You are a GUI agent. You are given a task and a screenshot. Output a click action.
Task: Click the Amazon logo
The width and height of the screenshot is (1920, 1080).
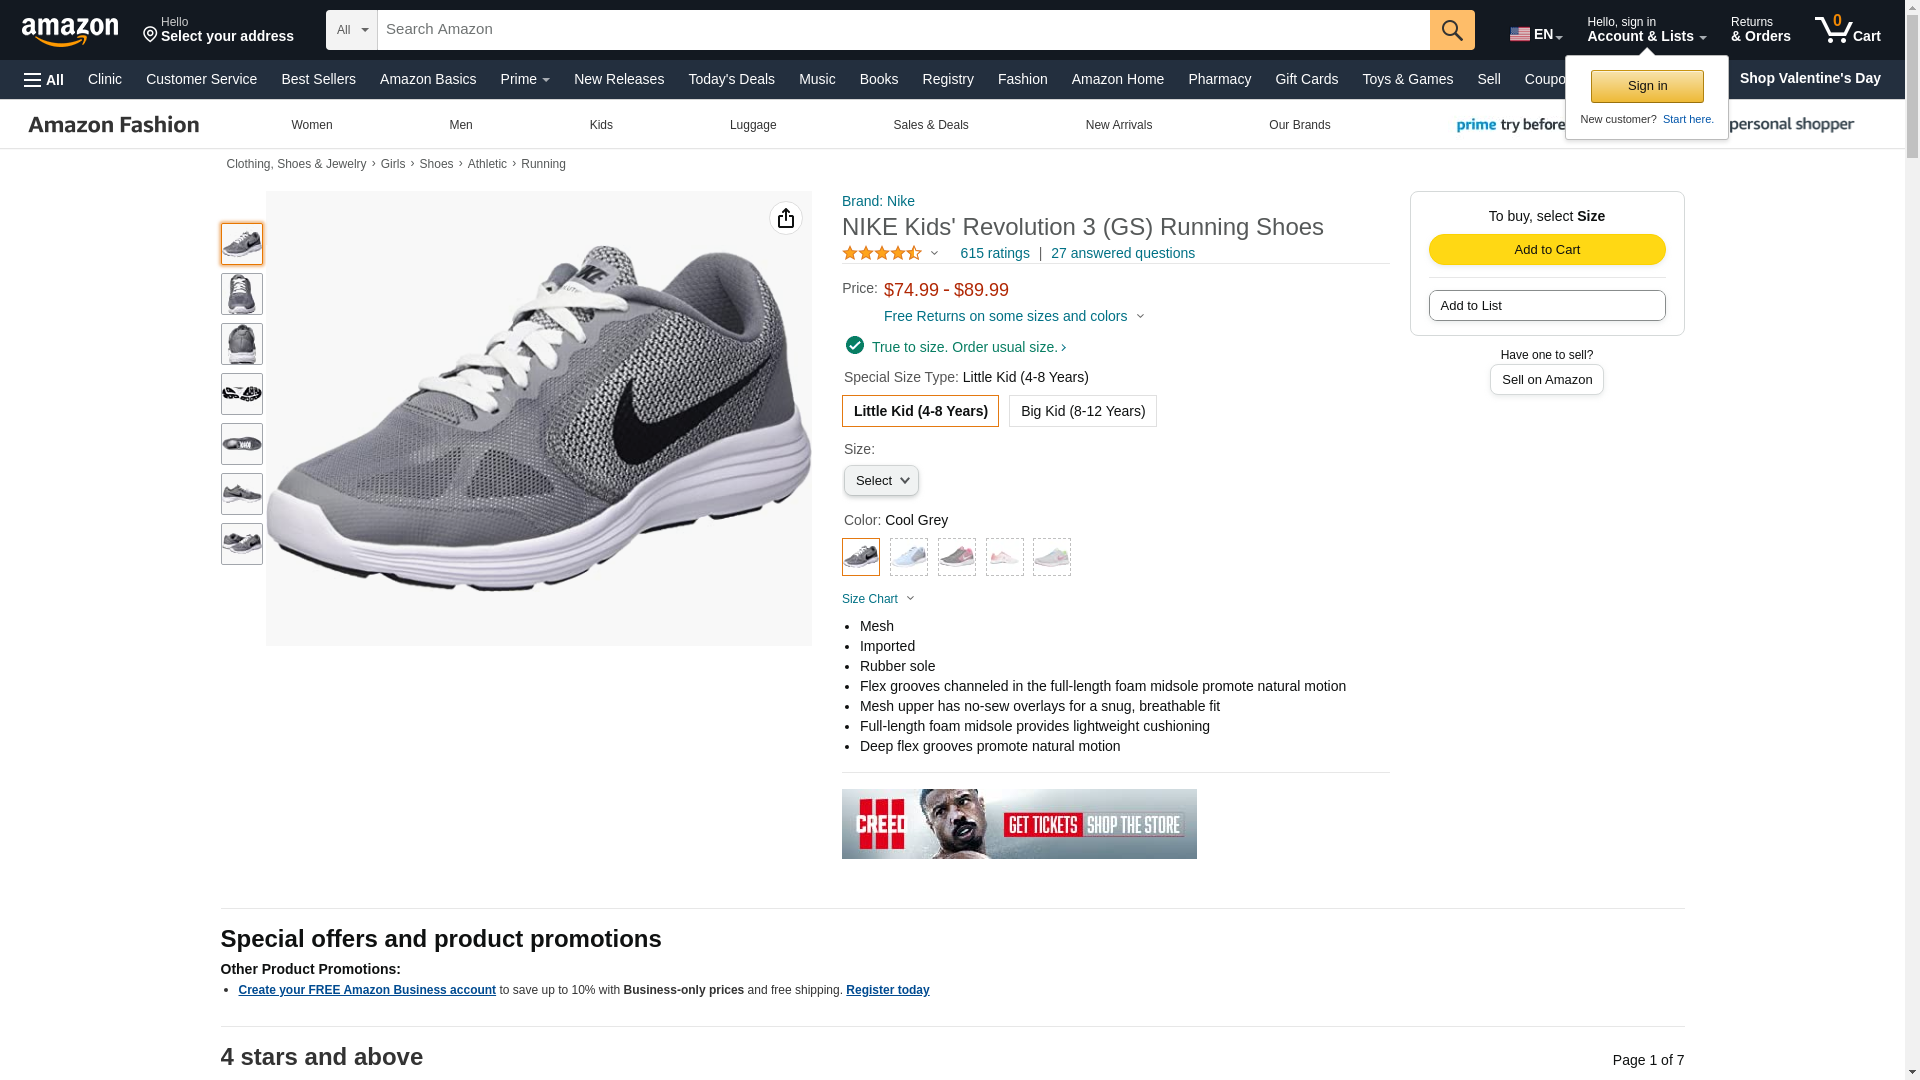point(70,31)
